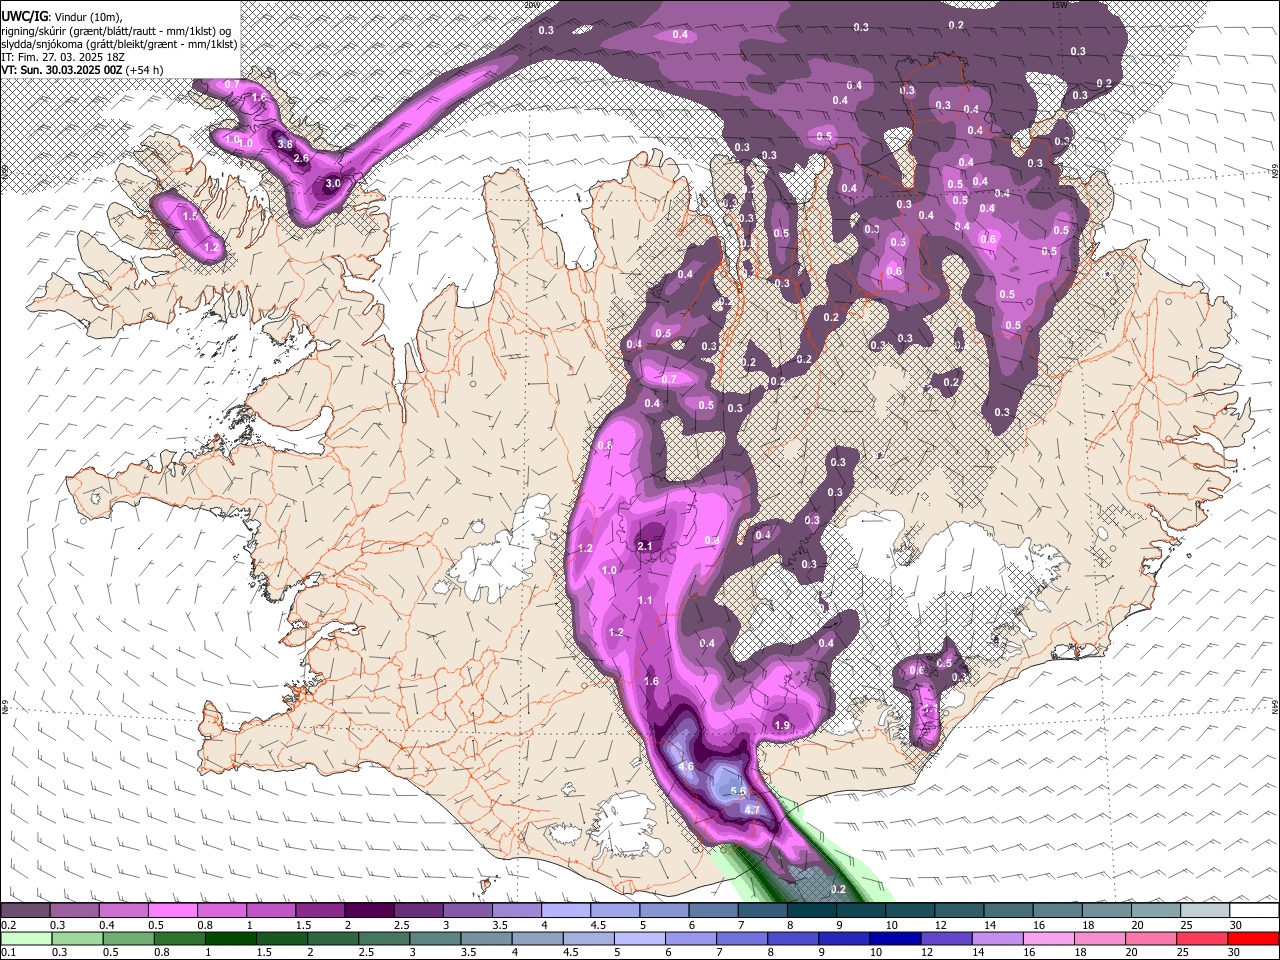Click the 4.7 precipitation value on the map

[753, 810]
